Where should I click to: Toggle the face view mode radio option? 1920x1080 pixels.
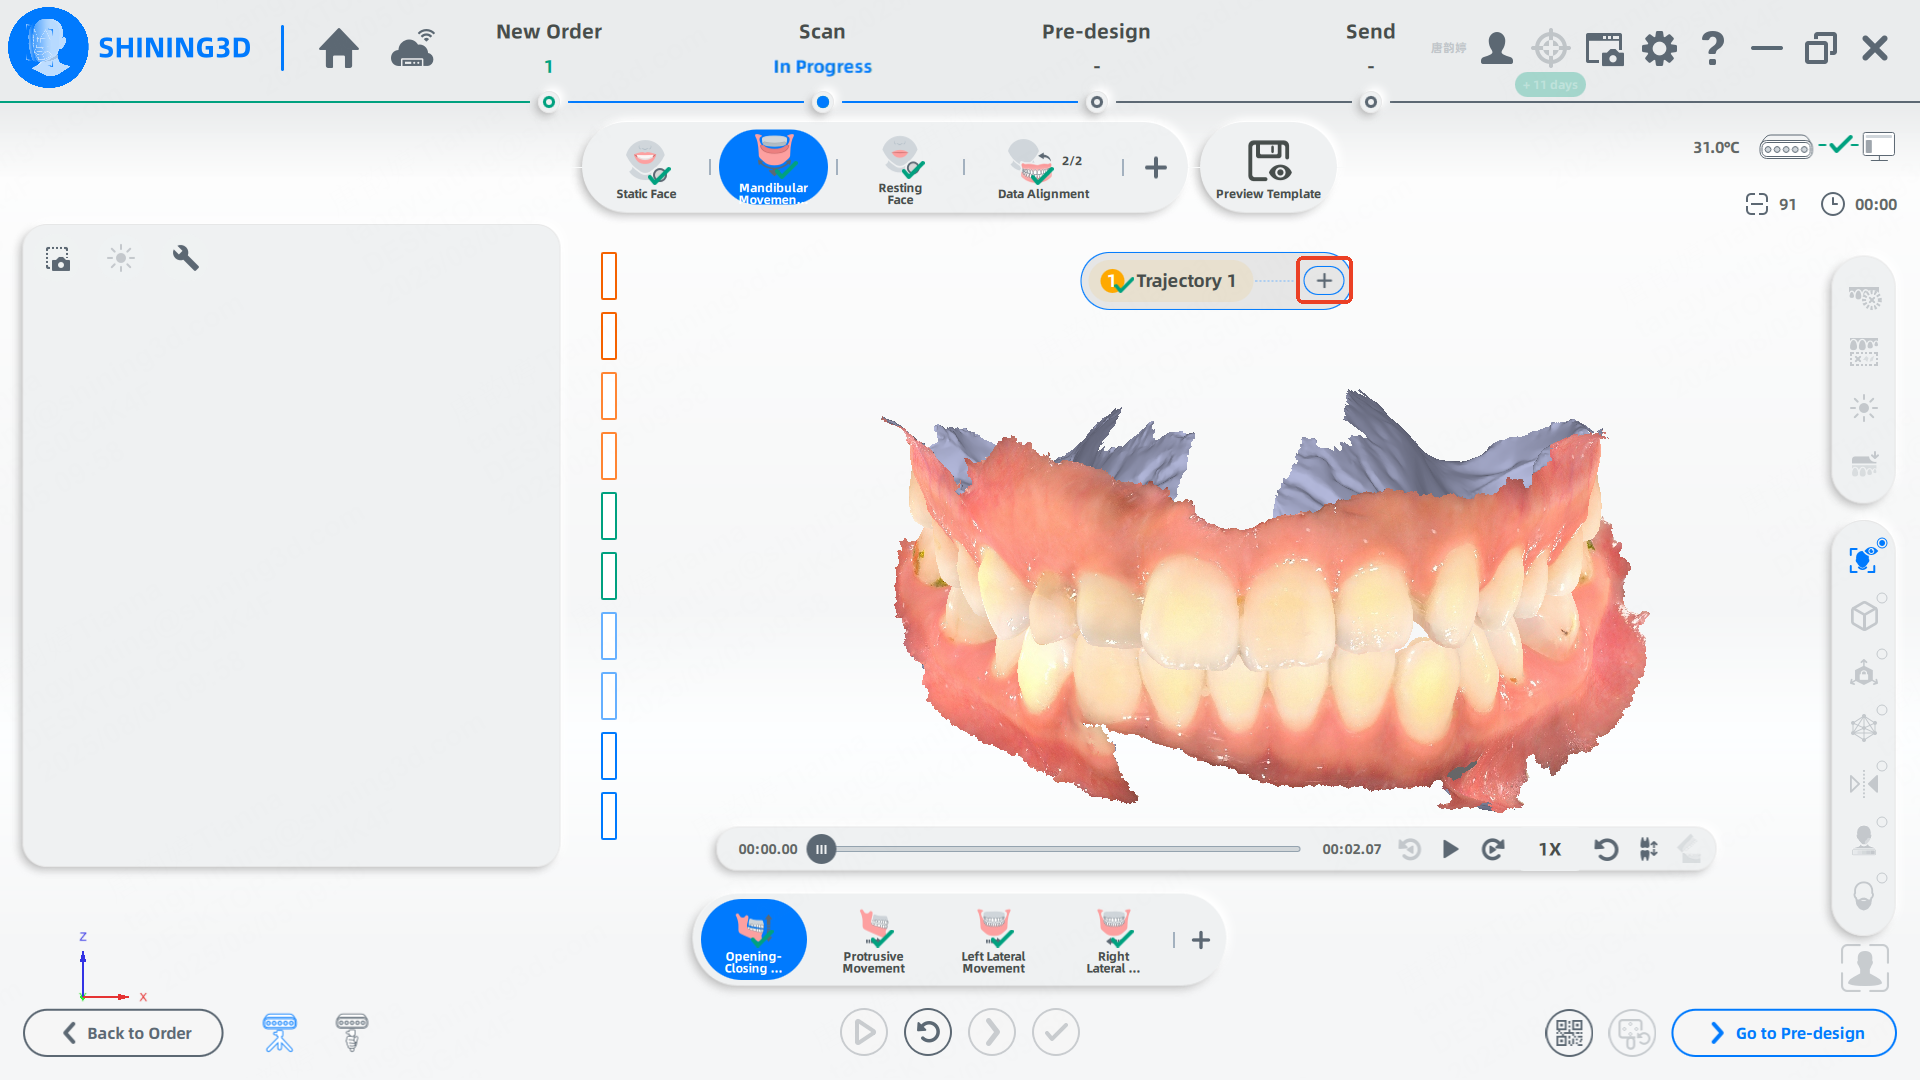[x=1863, y=559]
